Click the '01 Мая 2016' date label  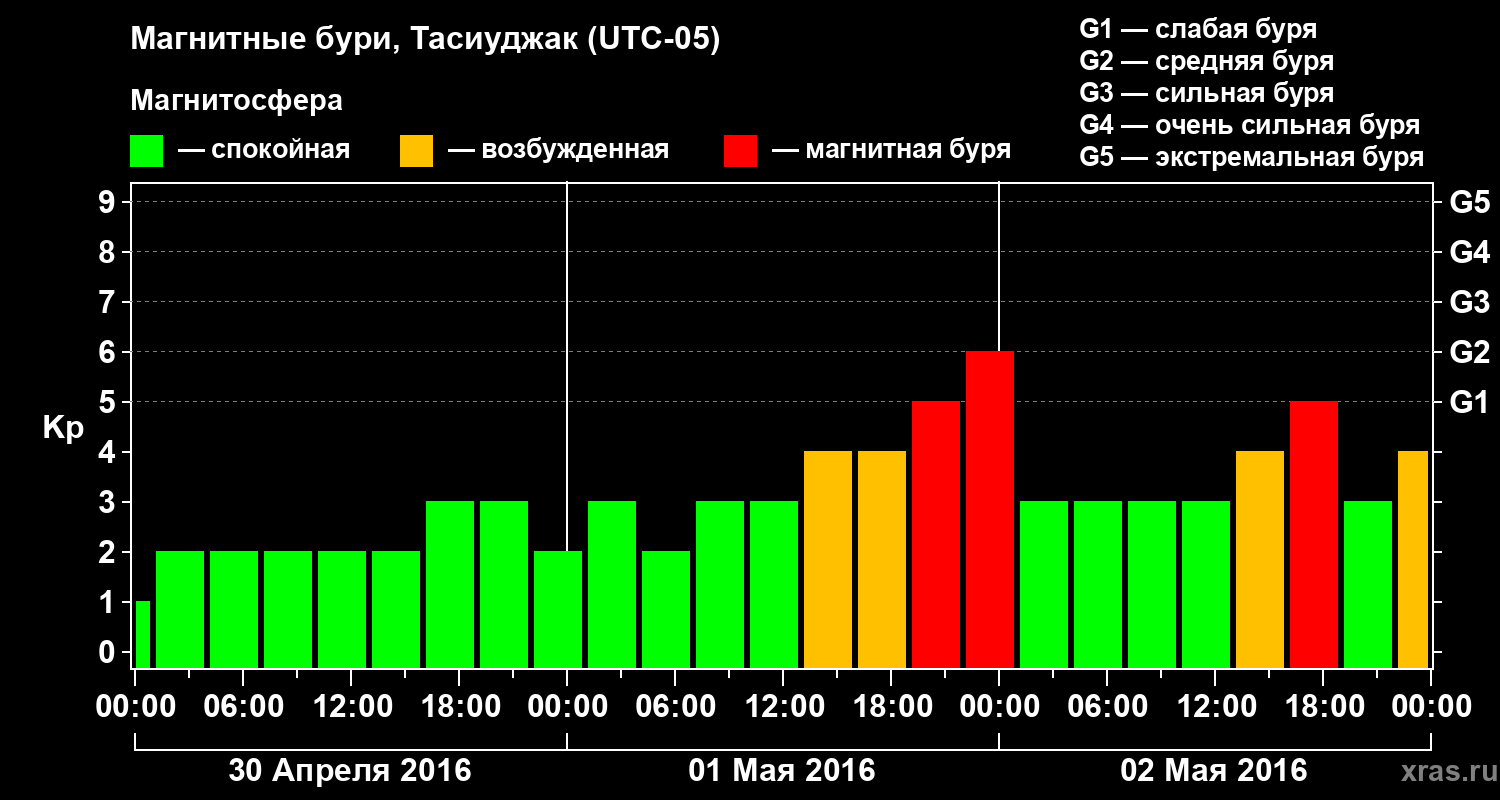pos(782,771)
